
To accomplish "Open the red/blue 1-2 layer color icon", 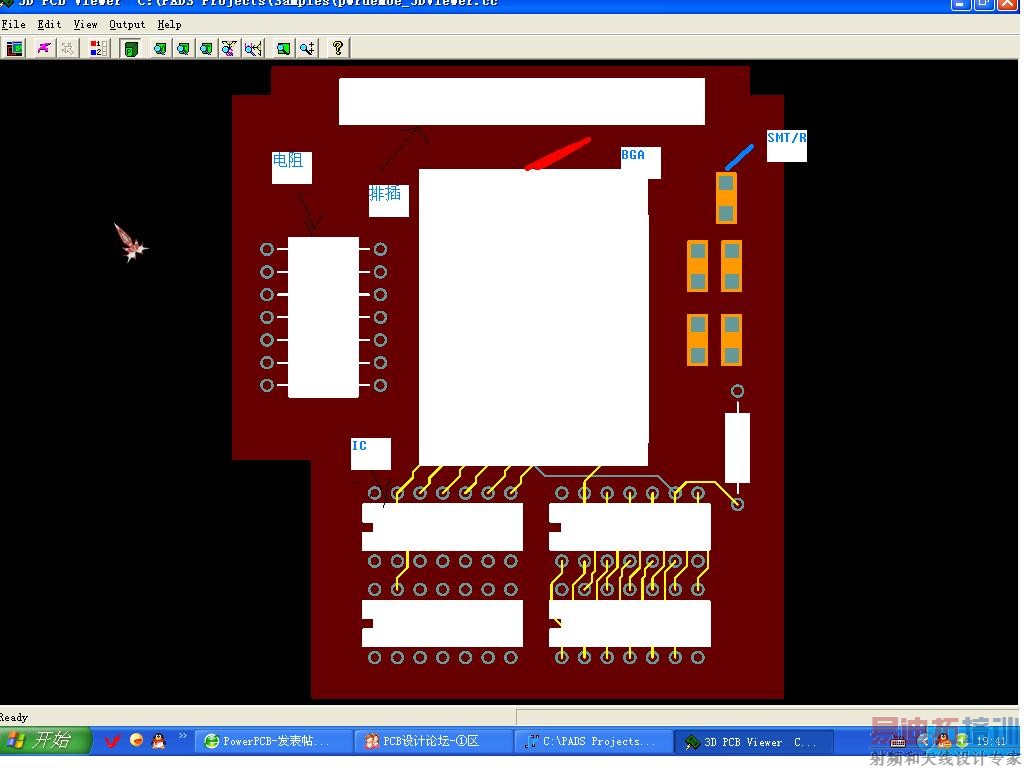I will [x=99, y=48].
